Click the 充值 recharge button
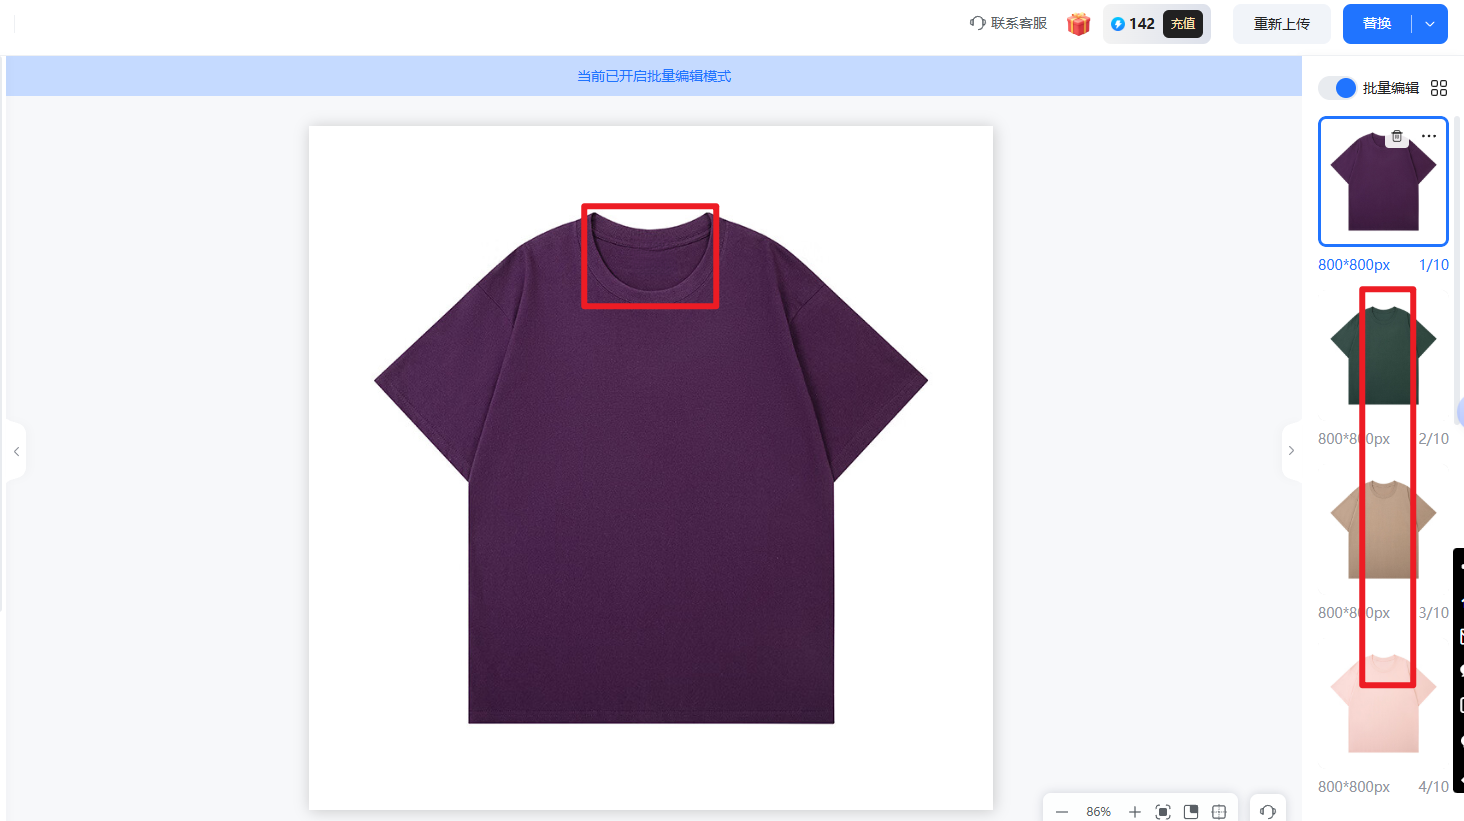Viewport: 1464px width, 821px height. [x=1183, y=24]
